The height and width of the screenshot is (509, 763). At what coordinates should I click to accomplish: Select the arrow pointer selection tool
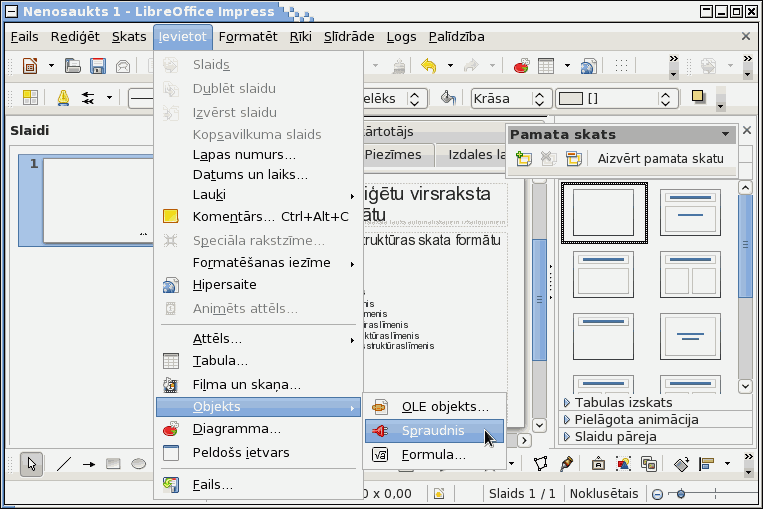pyautogui.click(x=32, y=464)
